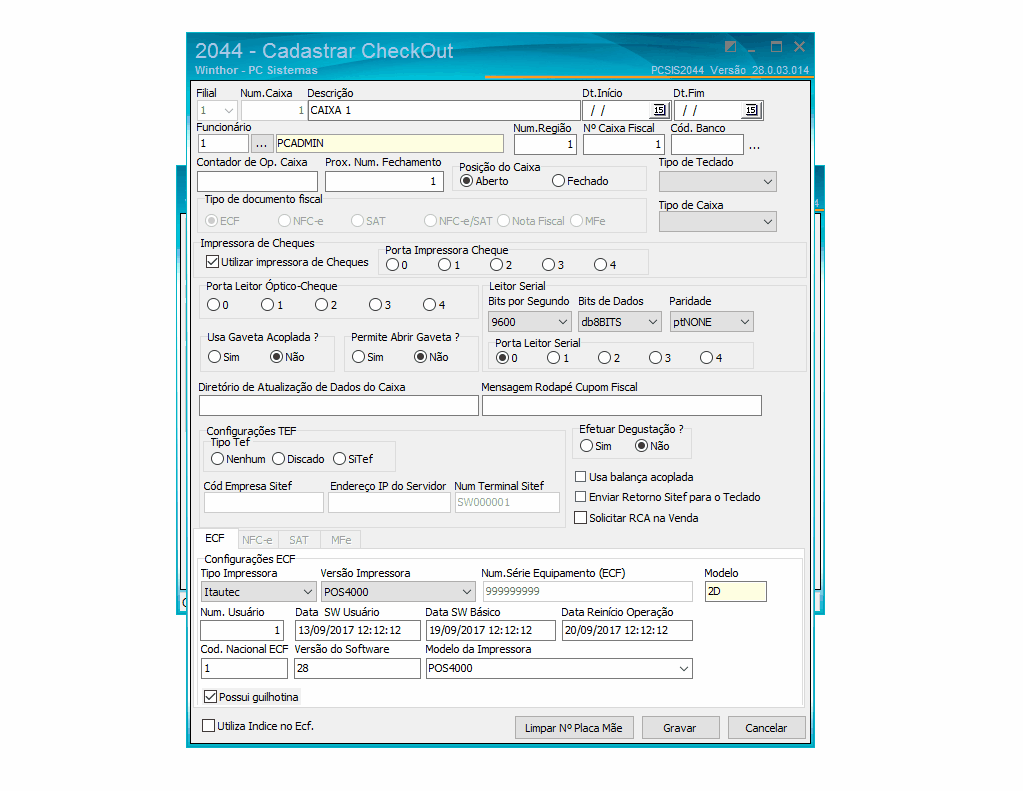Screen dimensions: 1023x791
Task: Click the Funcionário code field
Action: click(223, 144)
